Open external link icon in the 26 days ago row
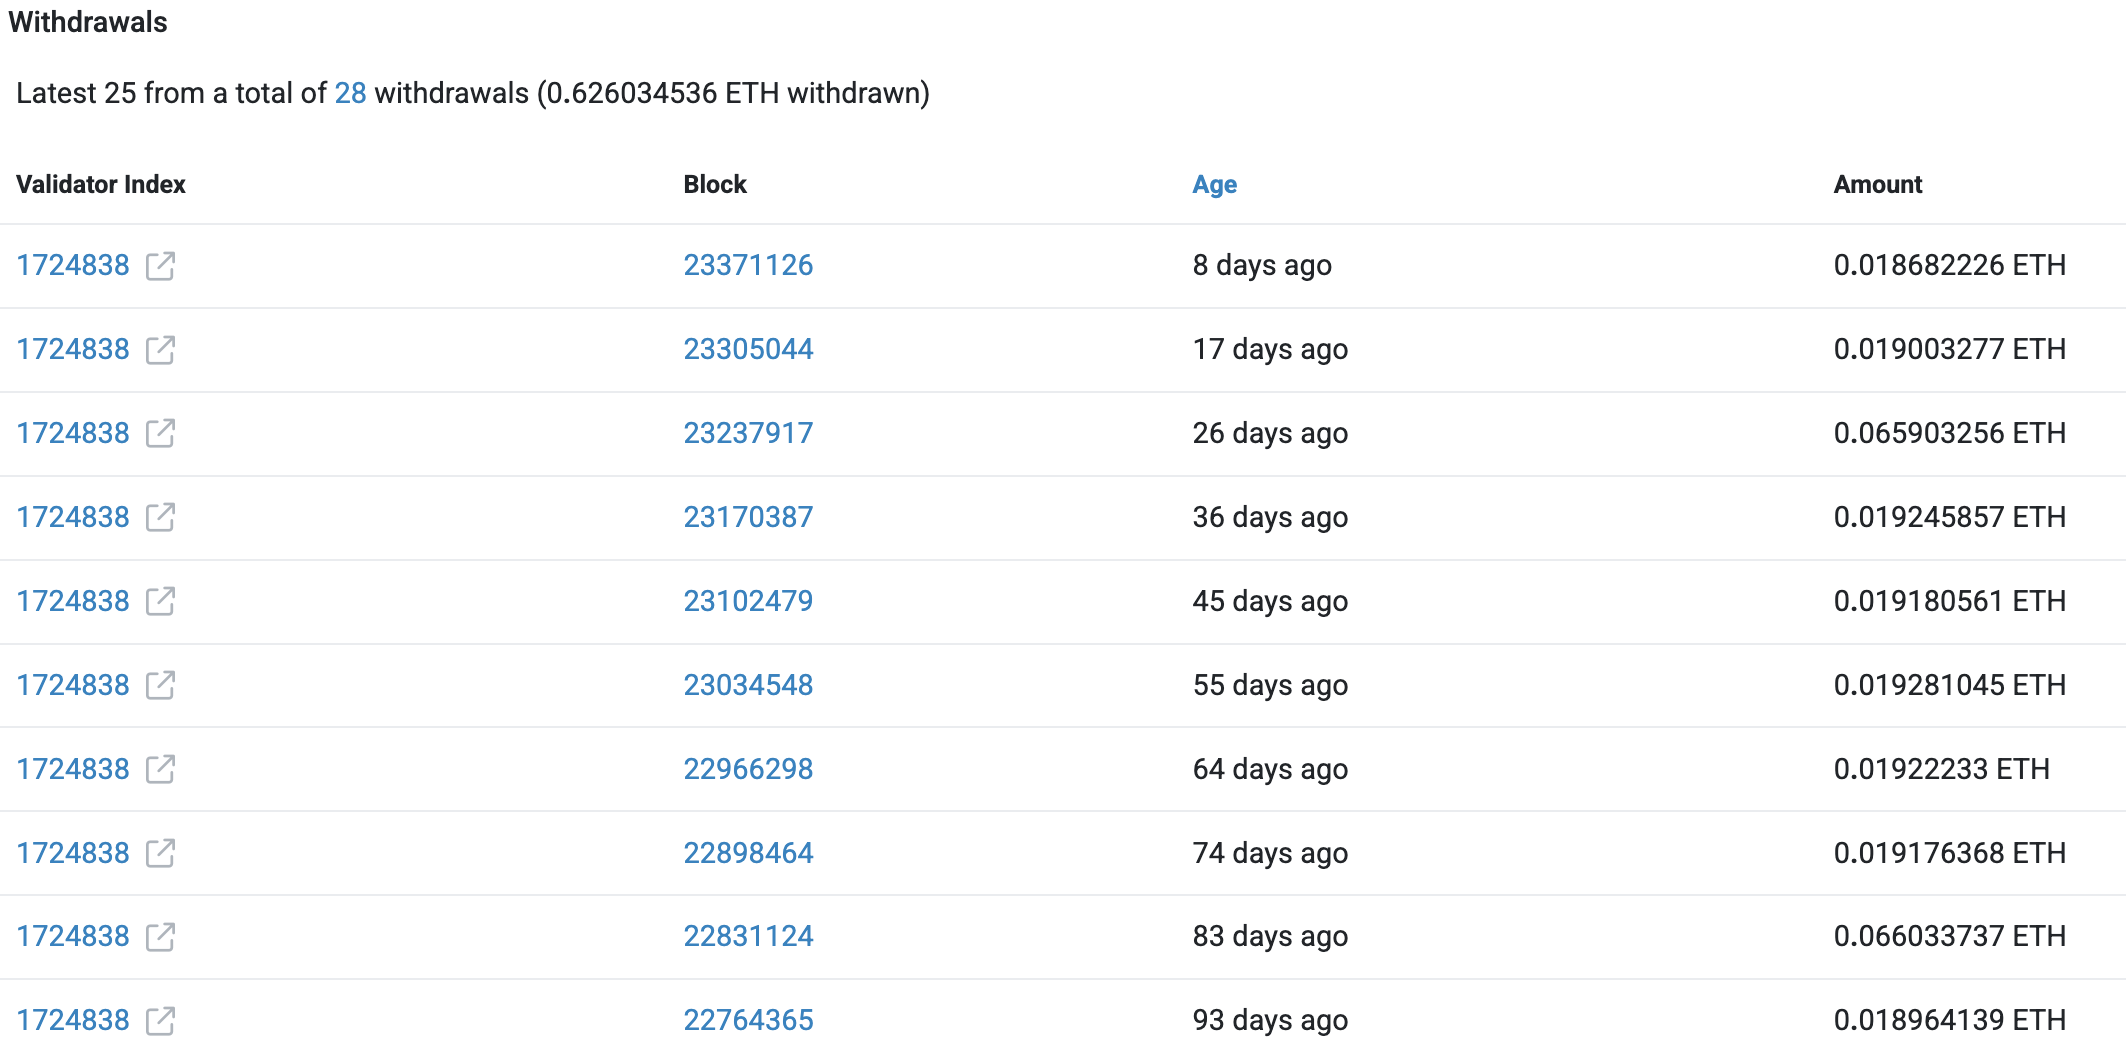This screenshot has width=2126, height=1050. (160, 434)
